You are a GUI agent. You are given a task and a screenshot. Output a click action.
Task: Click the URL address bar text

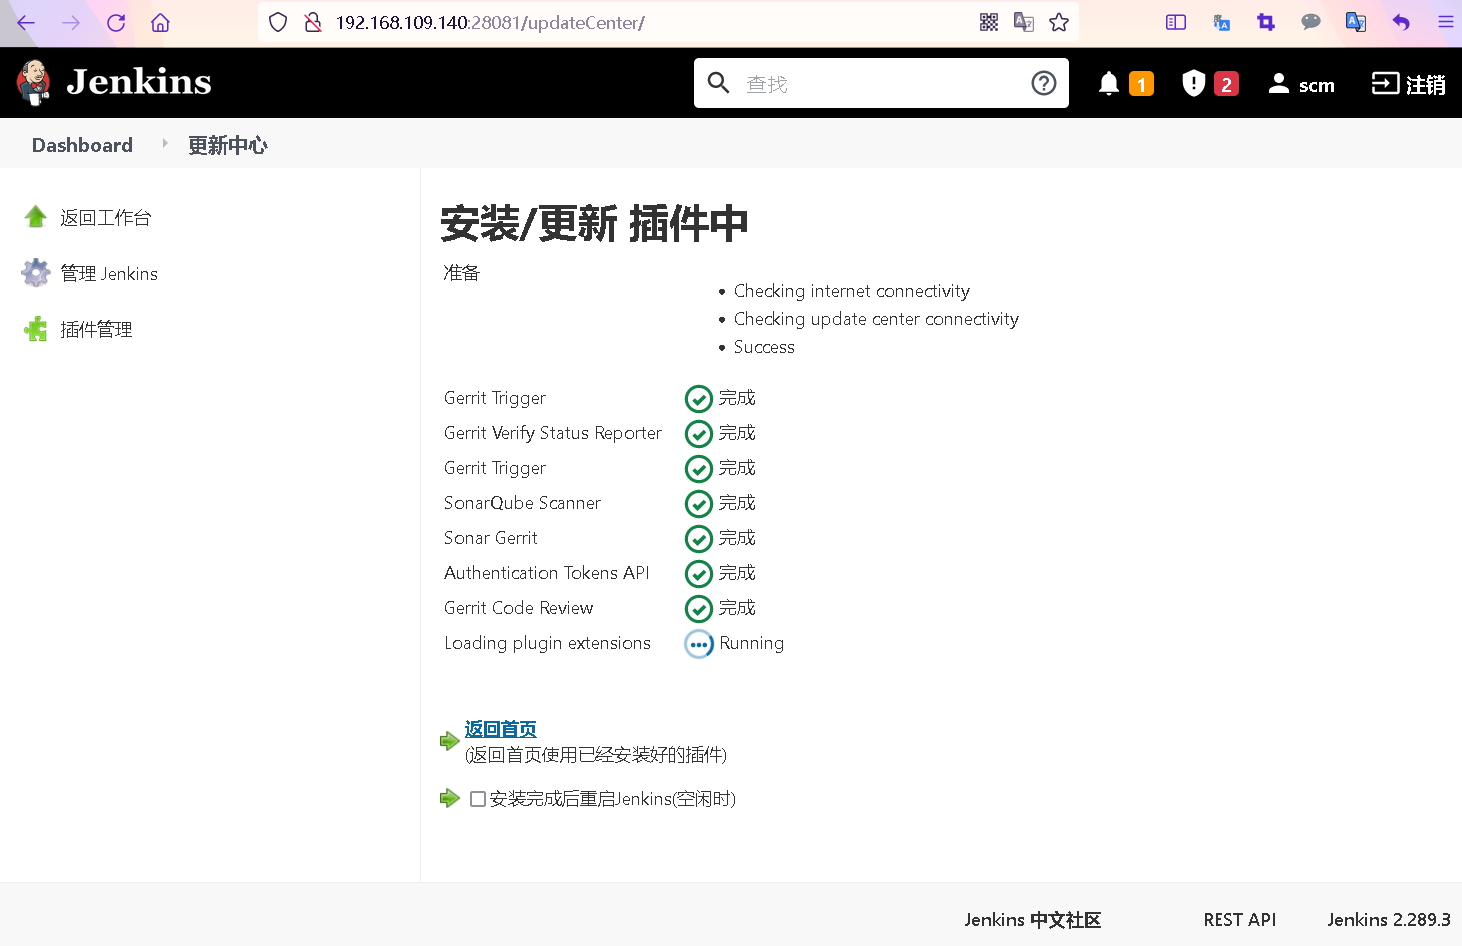tap(490, 22)
